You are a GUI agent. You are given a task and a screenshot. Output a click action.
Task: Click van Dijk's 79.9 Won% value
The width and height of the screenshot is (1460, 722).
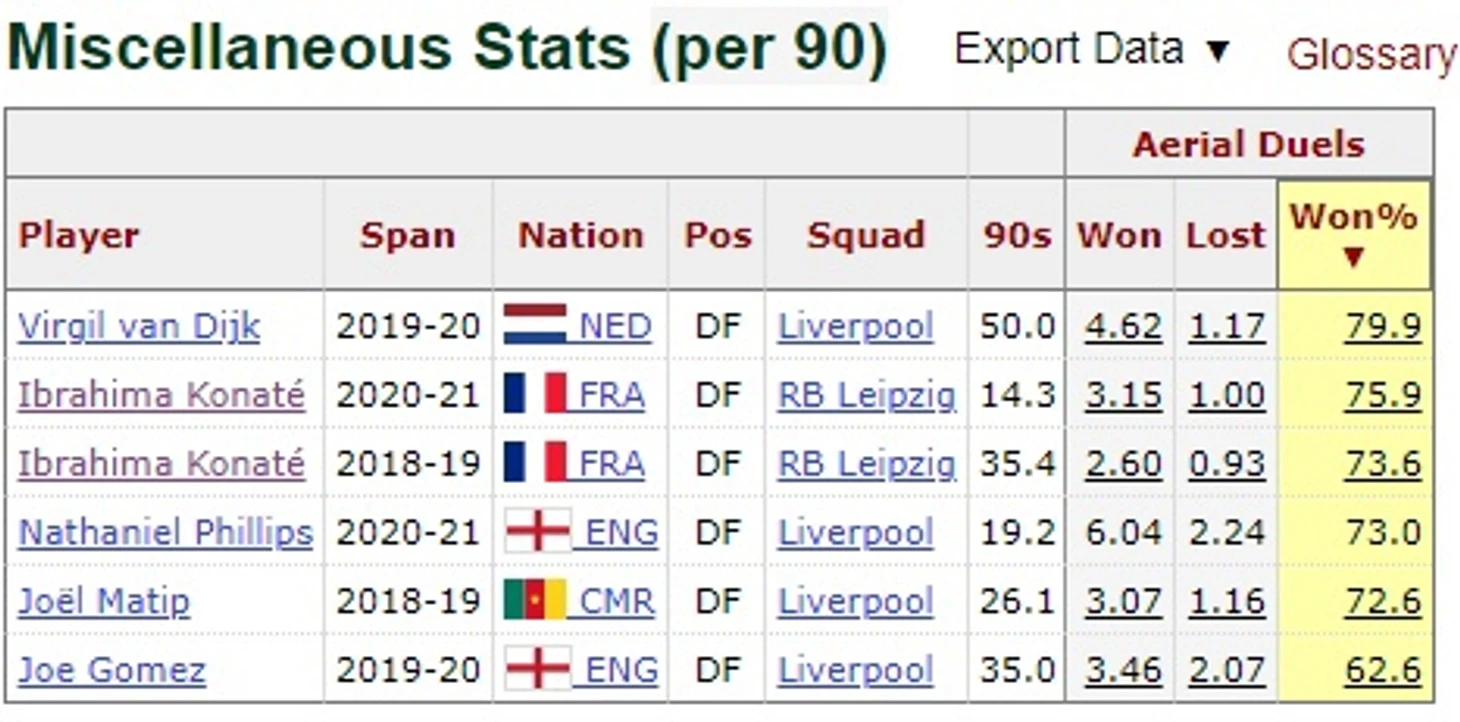(1382, 327)
